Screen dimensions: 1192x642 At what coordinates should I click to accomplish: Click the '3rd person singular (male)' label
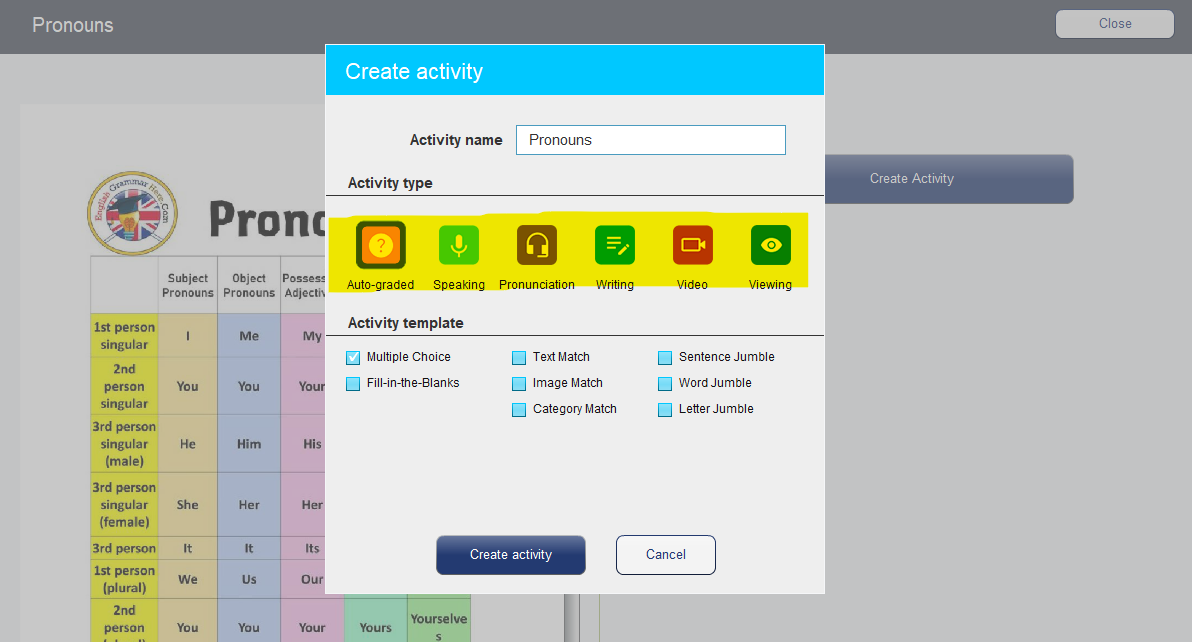(x=124, y=444)
